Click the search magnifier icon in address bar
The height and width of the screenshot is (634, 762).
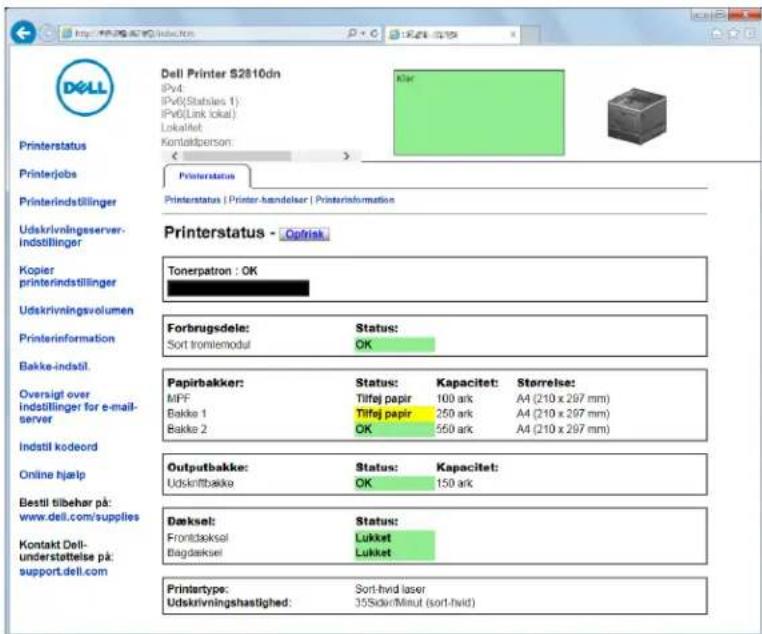(352, 33)
